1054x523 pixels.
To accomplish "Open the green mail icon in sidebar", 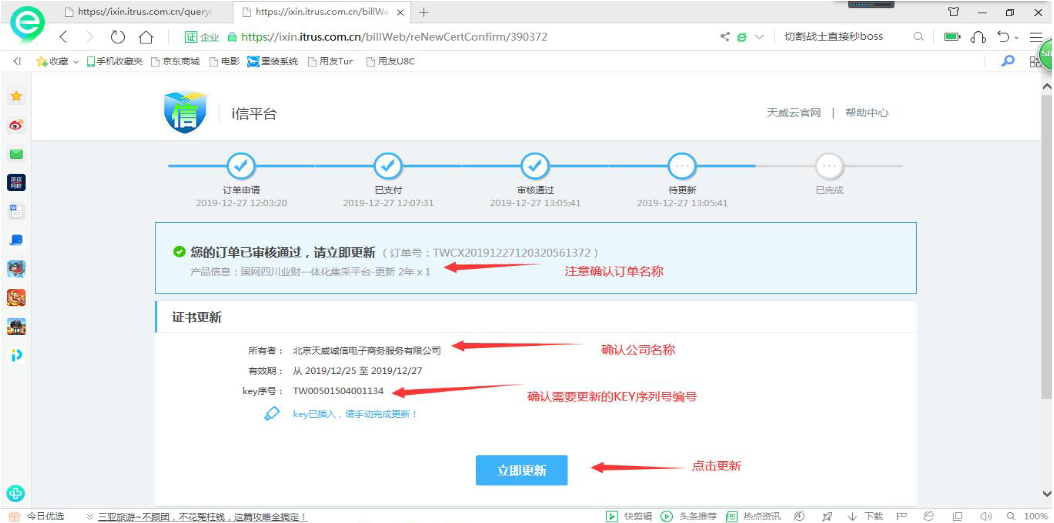I will click(x=16, y=154).
